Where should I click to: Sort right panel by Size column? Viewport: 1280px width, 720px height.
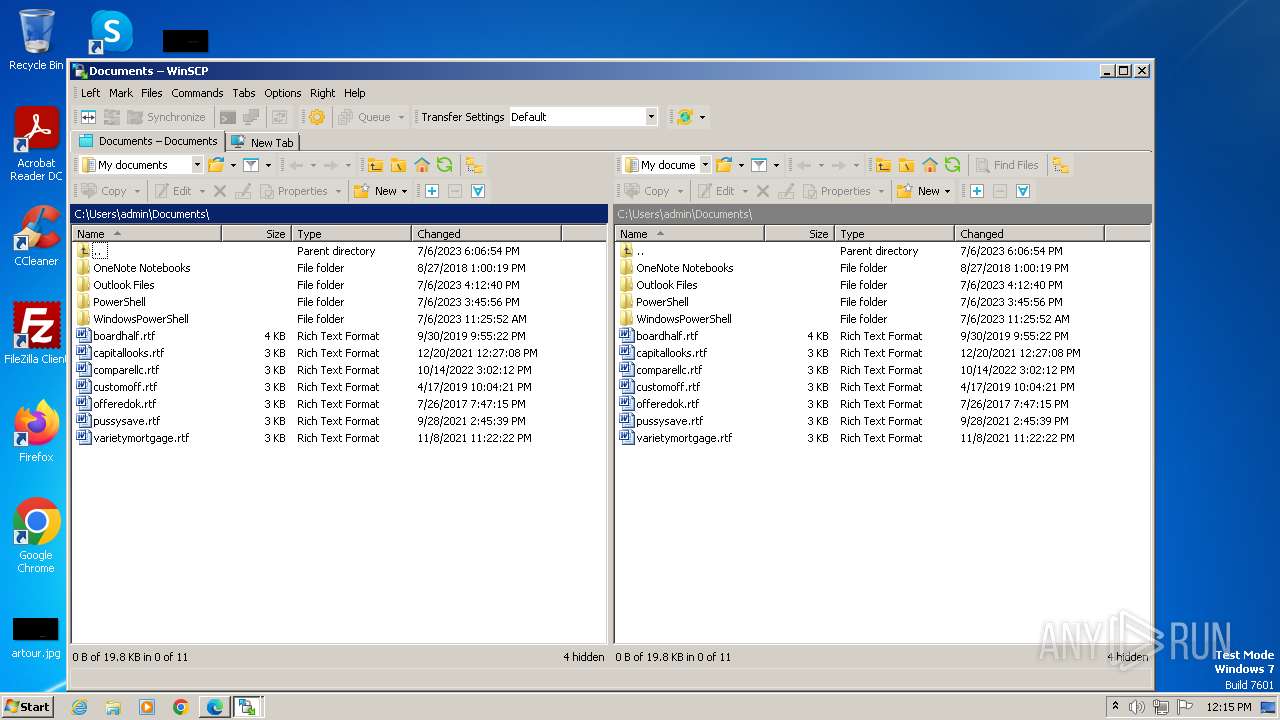point(799,234)
